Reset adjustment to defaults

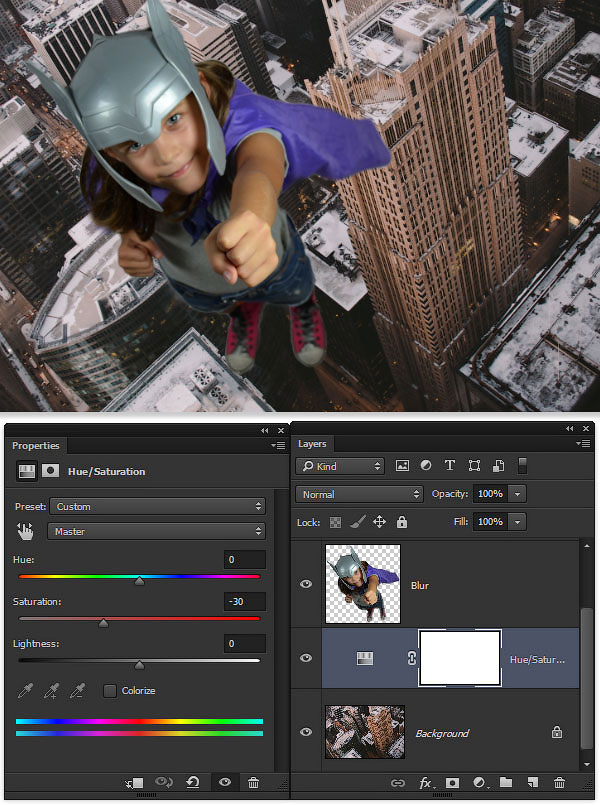coord(193,782)
